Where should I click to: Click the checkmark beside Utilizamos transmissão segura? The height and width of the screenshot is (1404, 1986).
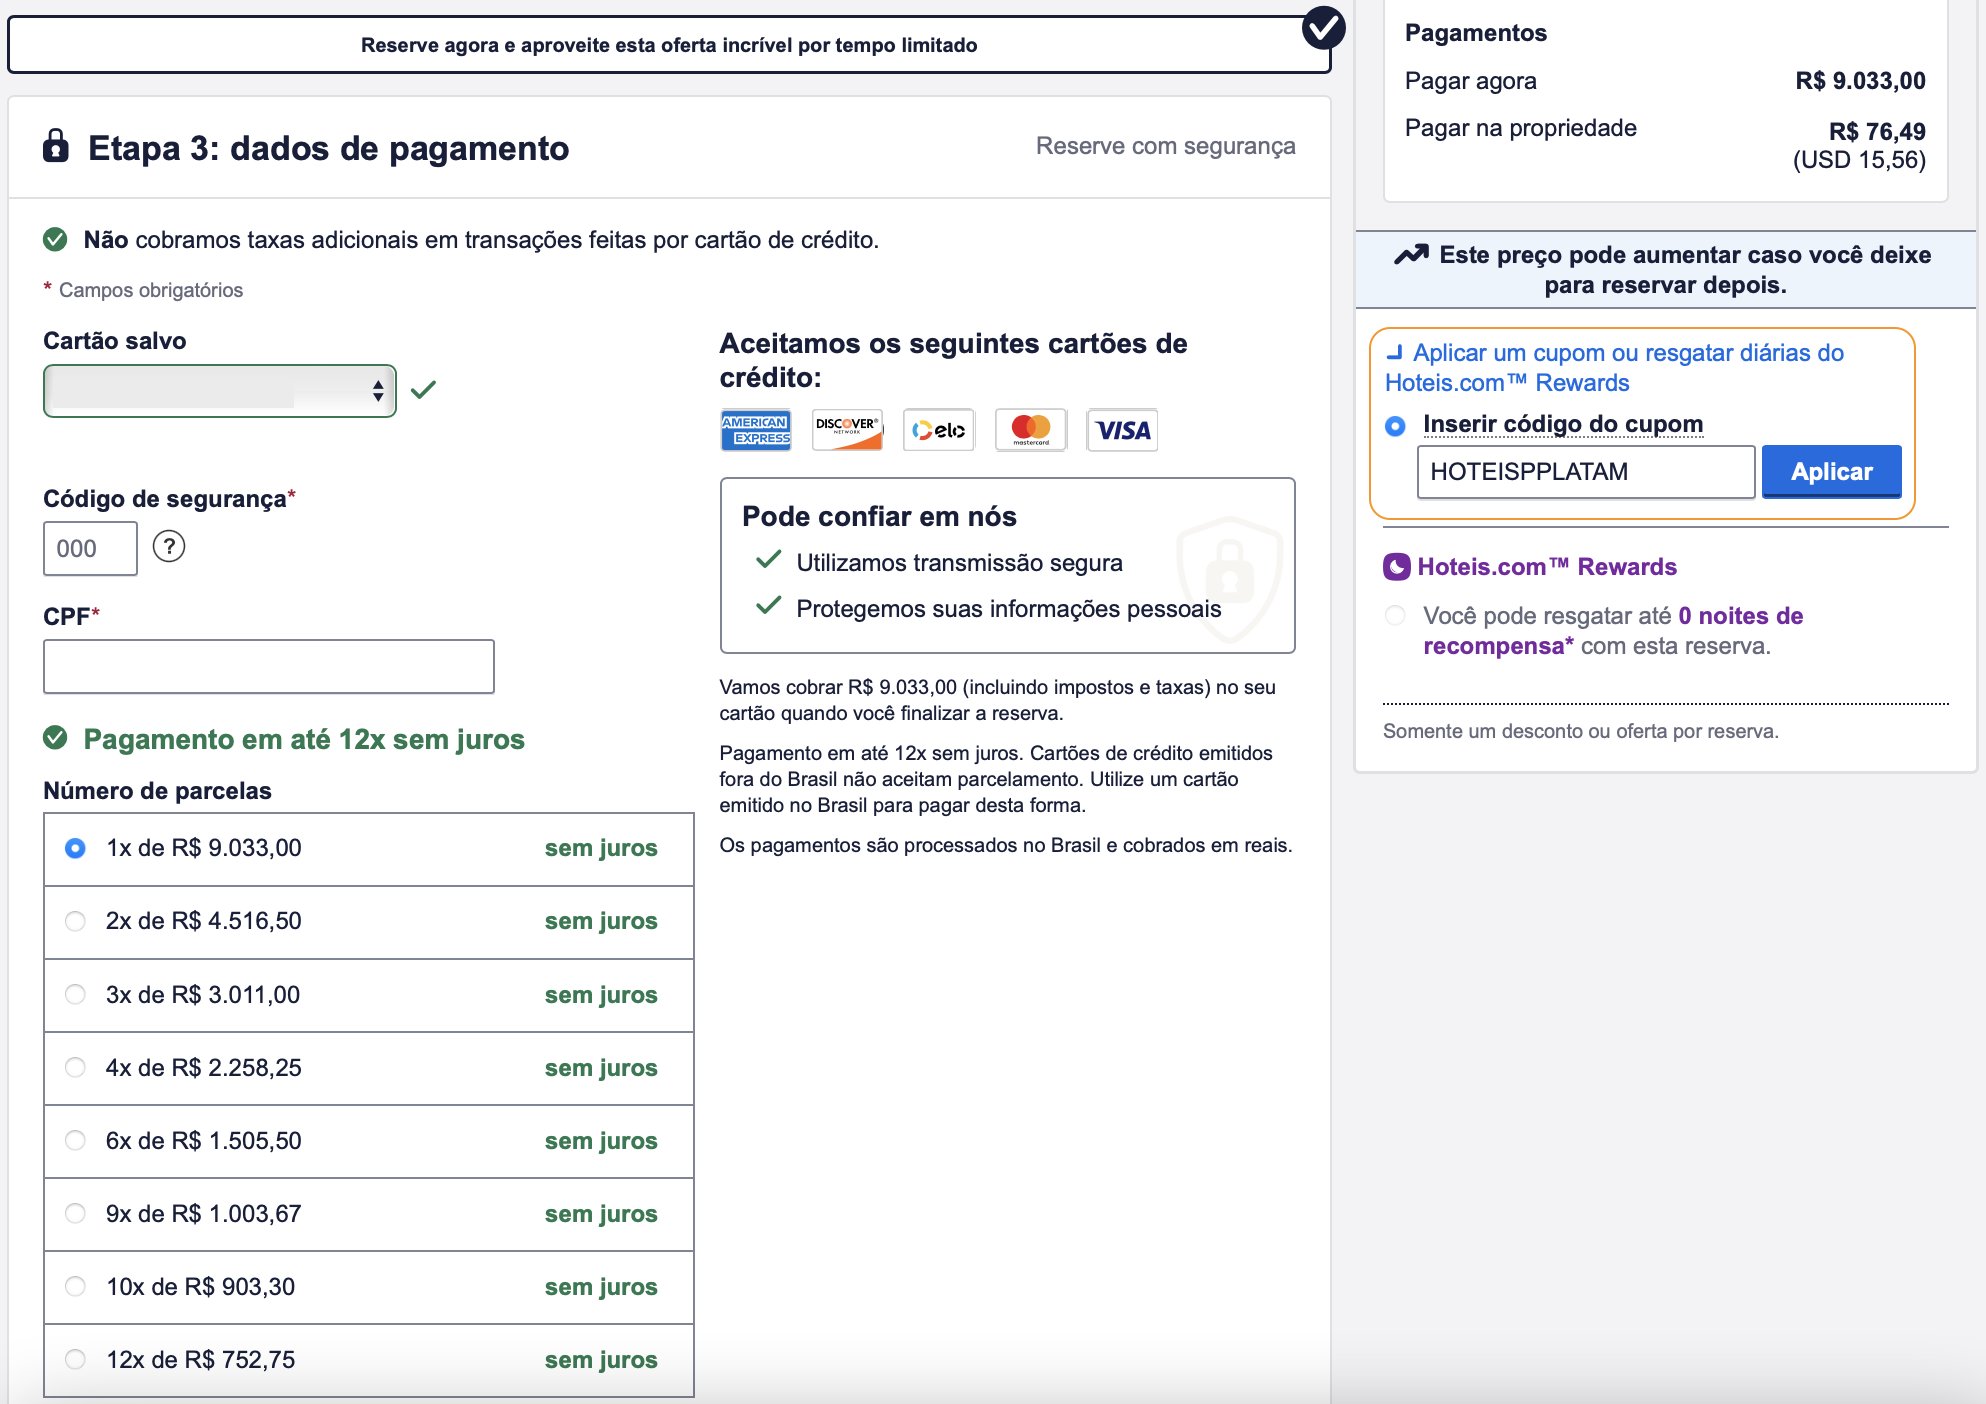[768, 559]
